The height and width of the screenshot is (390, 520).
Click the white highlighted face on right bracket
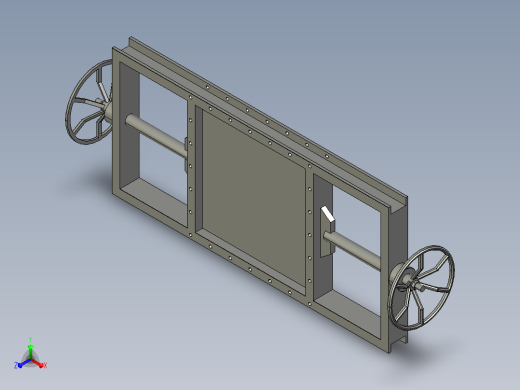[x=327, y=214]
